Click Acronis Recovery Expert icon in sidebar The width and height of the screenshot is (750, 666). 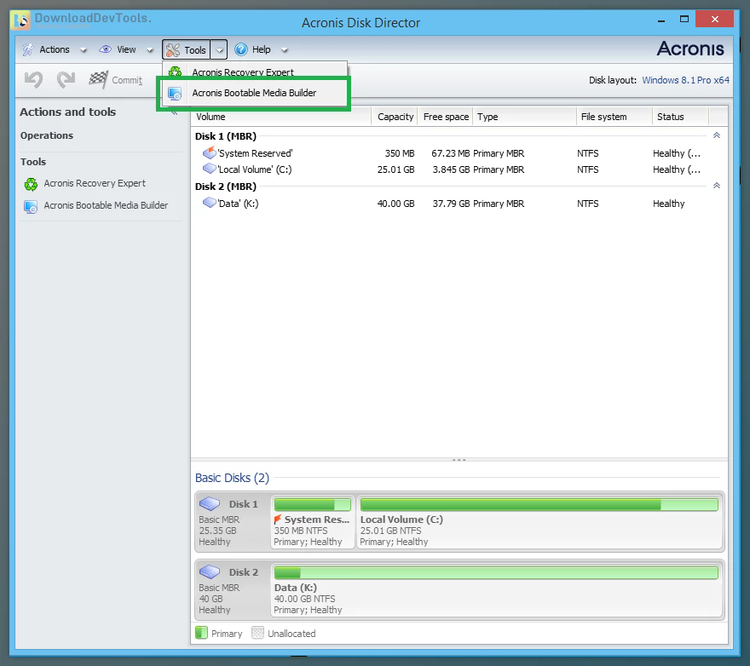pyautogui.click(x=31, y=184)
